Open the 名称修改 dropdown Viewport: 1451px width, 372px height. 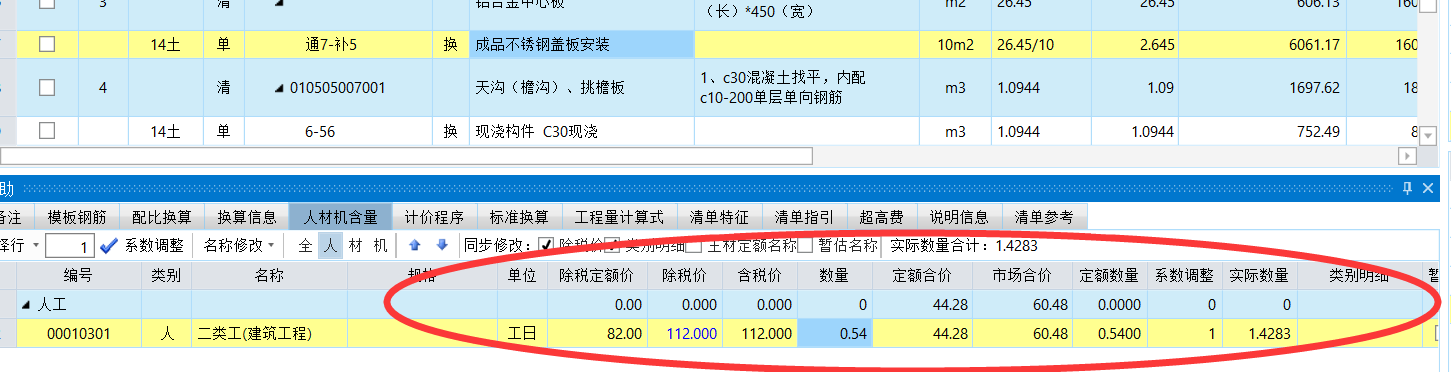(239, 245)
